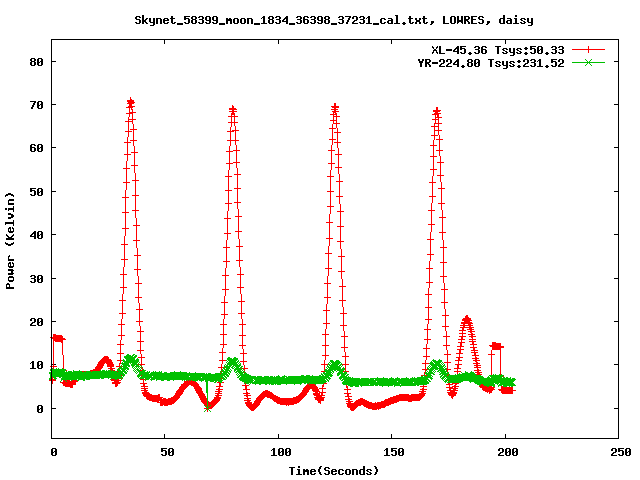Click the y-axis tick label 10

click(x=37, y=365)
